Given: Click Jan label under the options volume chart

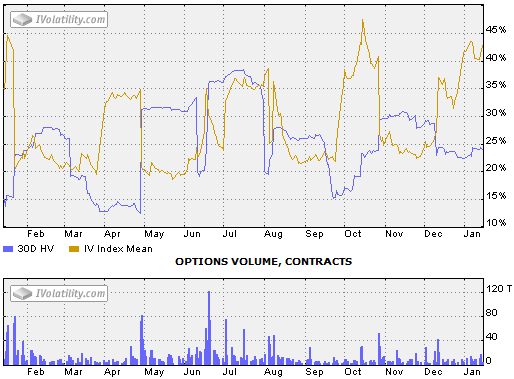Looking at the screenshot, I should tap(472, 372).
